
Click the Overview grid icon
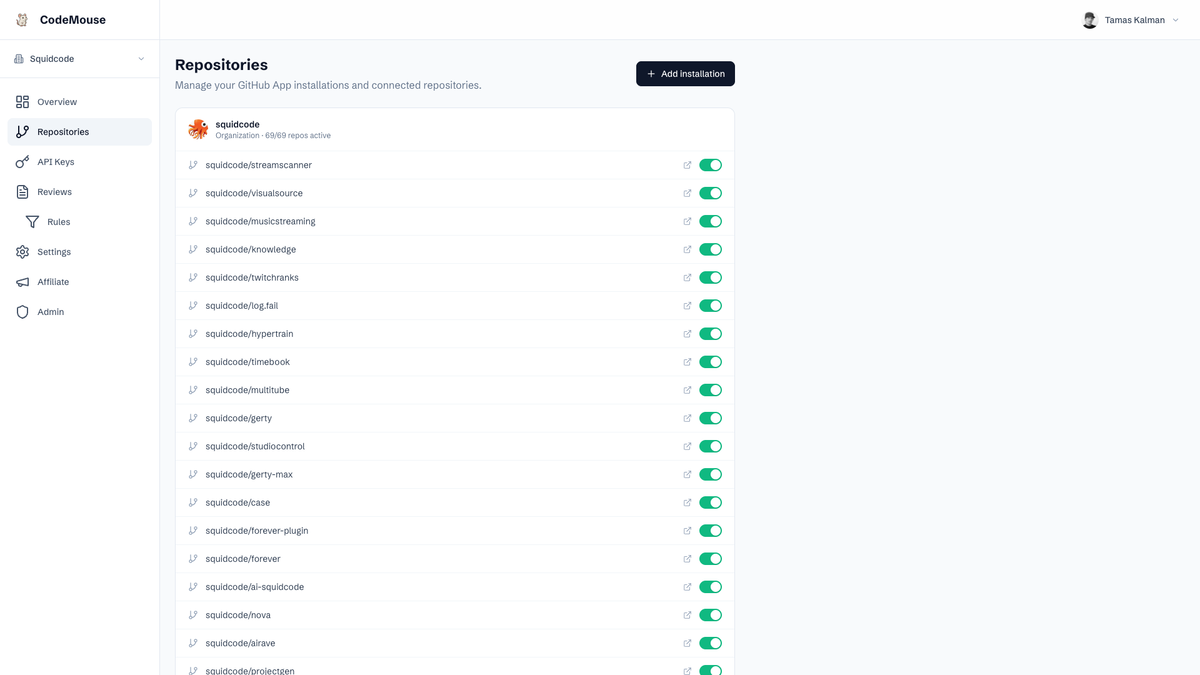pyautogui.click(x=22, y=102)
